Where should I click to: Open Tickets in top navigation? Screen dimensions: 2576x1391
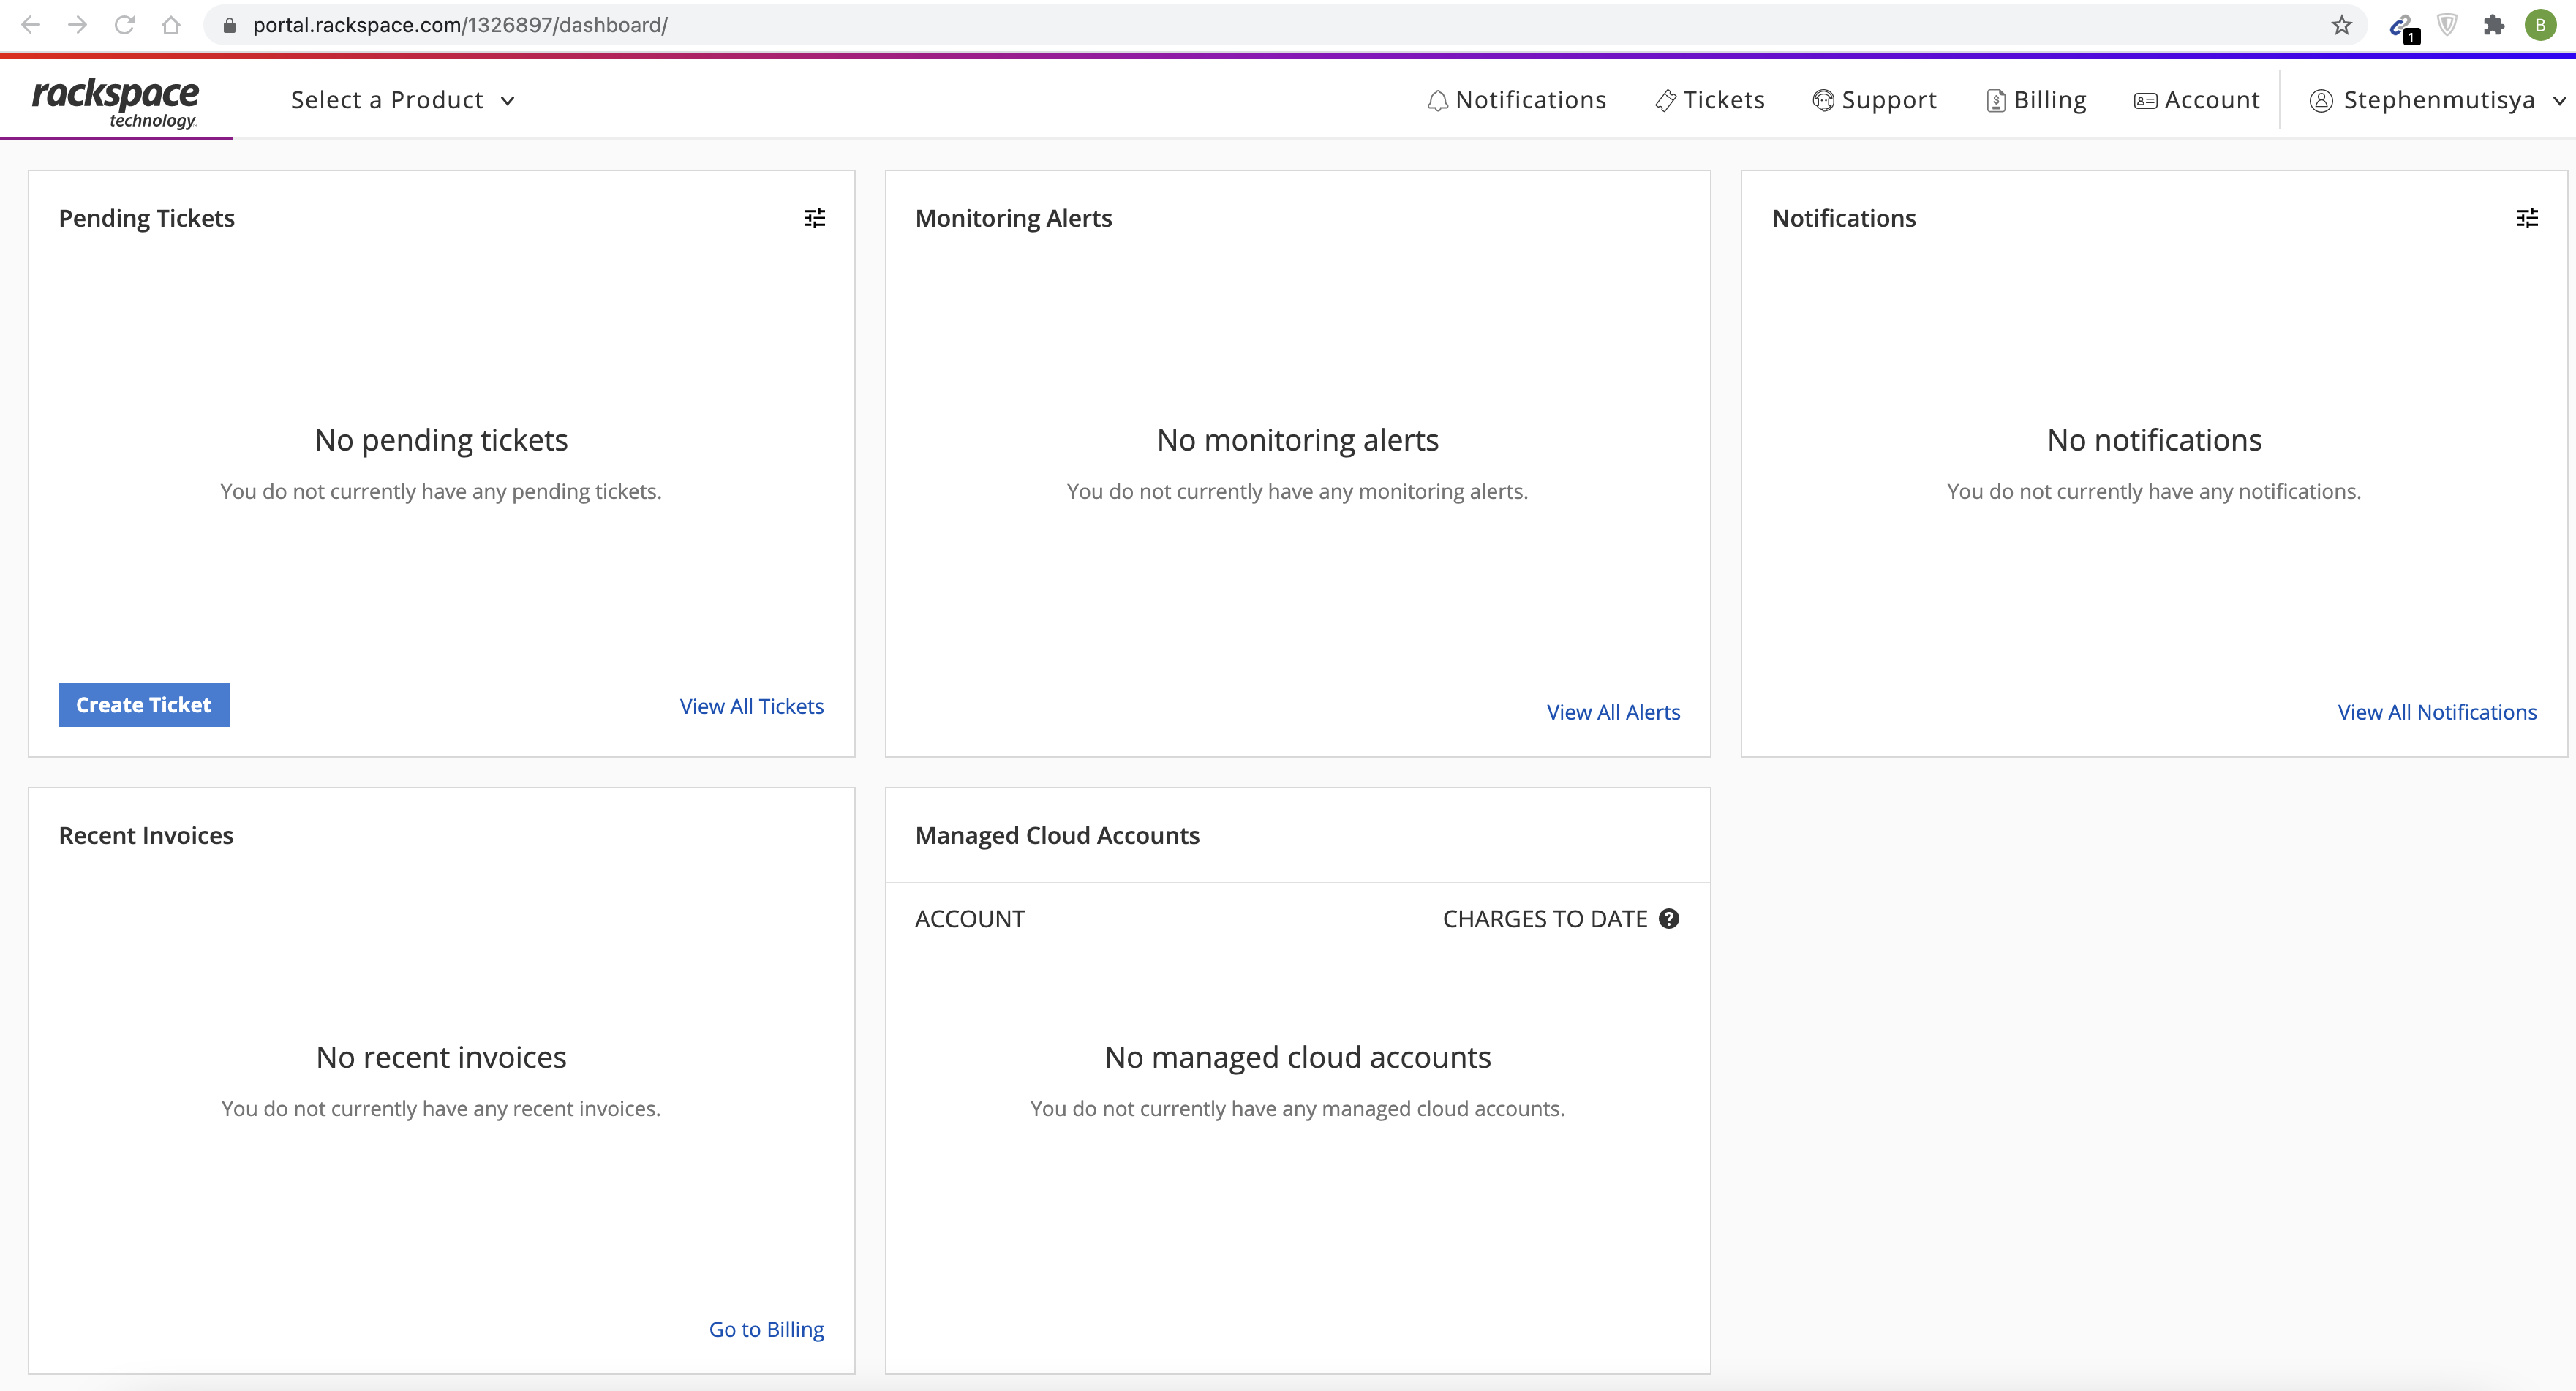coord(1710,100)
